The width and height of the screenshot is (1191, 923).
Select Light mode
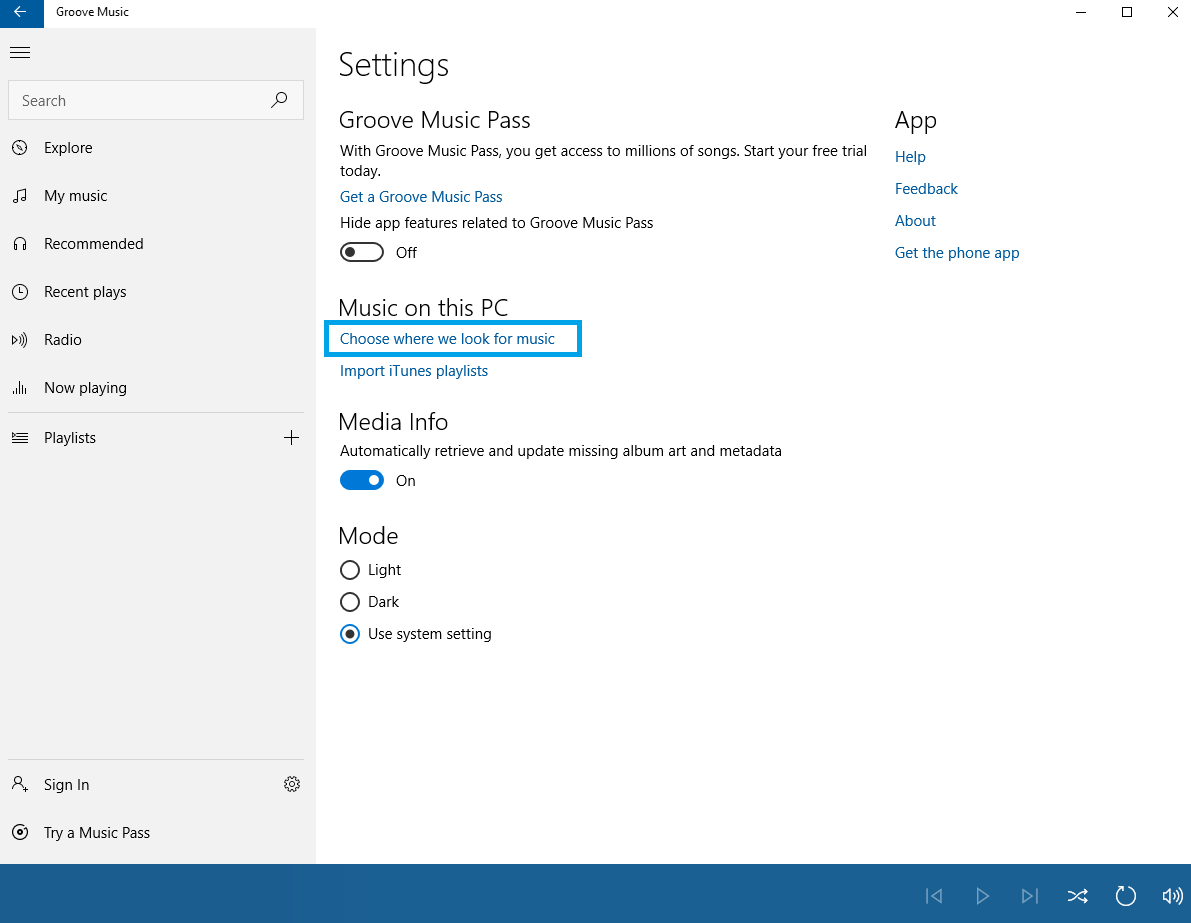(x=350, y=569)
